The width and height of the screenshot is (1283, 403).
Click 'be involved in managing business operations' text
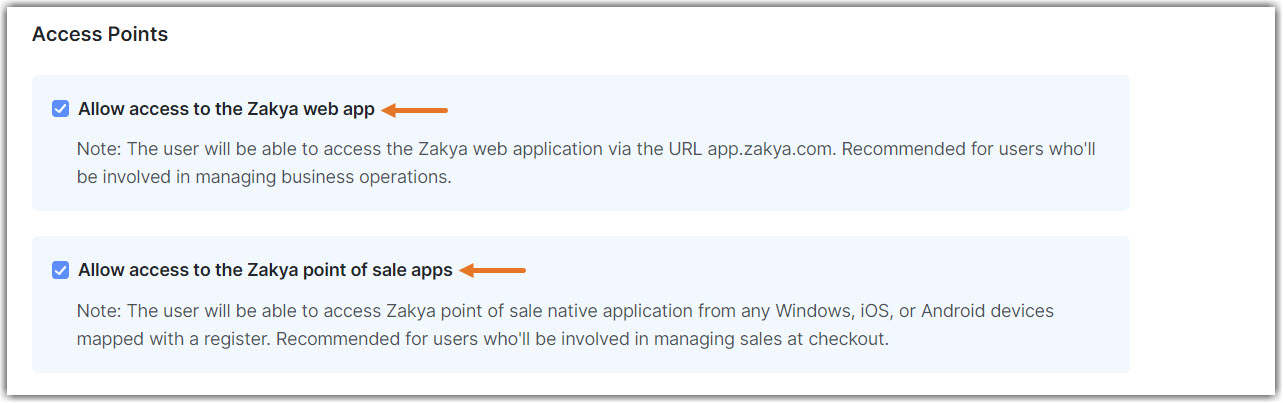click(264, 178)
